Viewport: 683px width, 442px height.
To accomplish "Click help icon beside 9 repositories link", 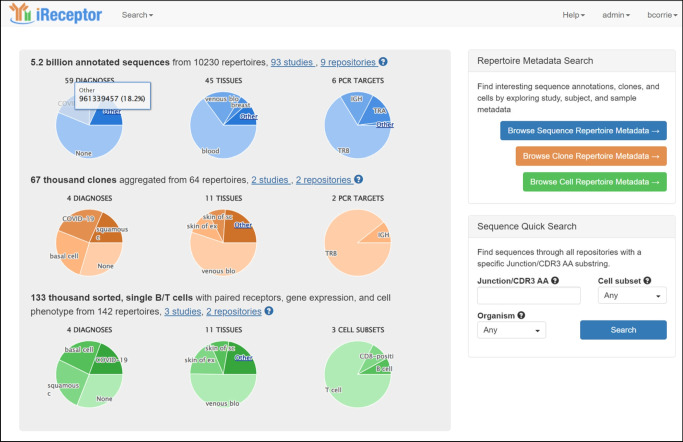I will click(x=383, y=62).
